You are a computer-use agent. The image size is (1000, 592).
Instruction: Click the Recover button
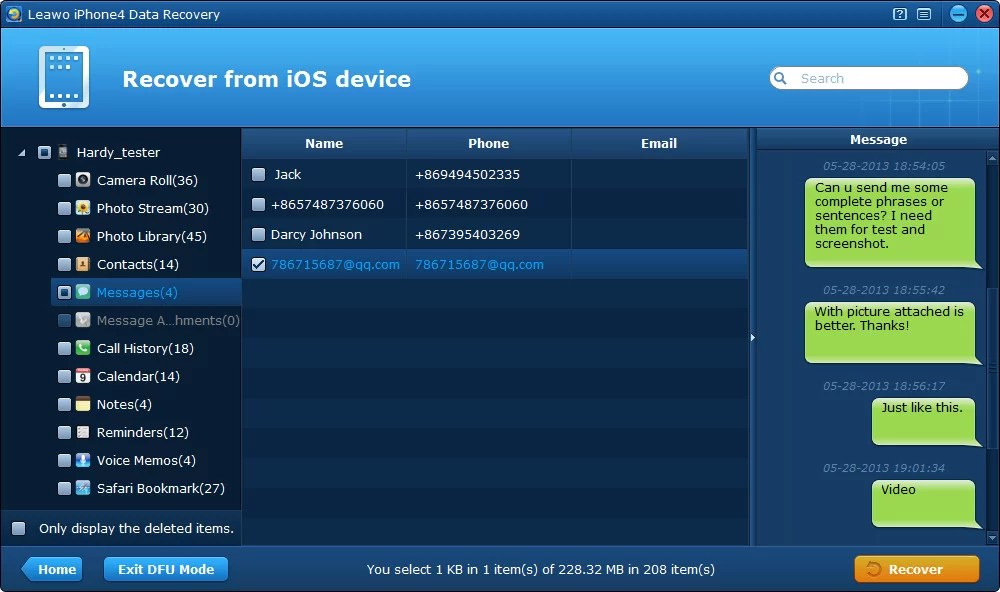(x=916, y=568)
